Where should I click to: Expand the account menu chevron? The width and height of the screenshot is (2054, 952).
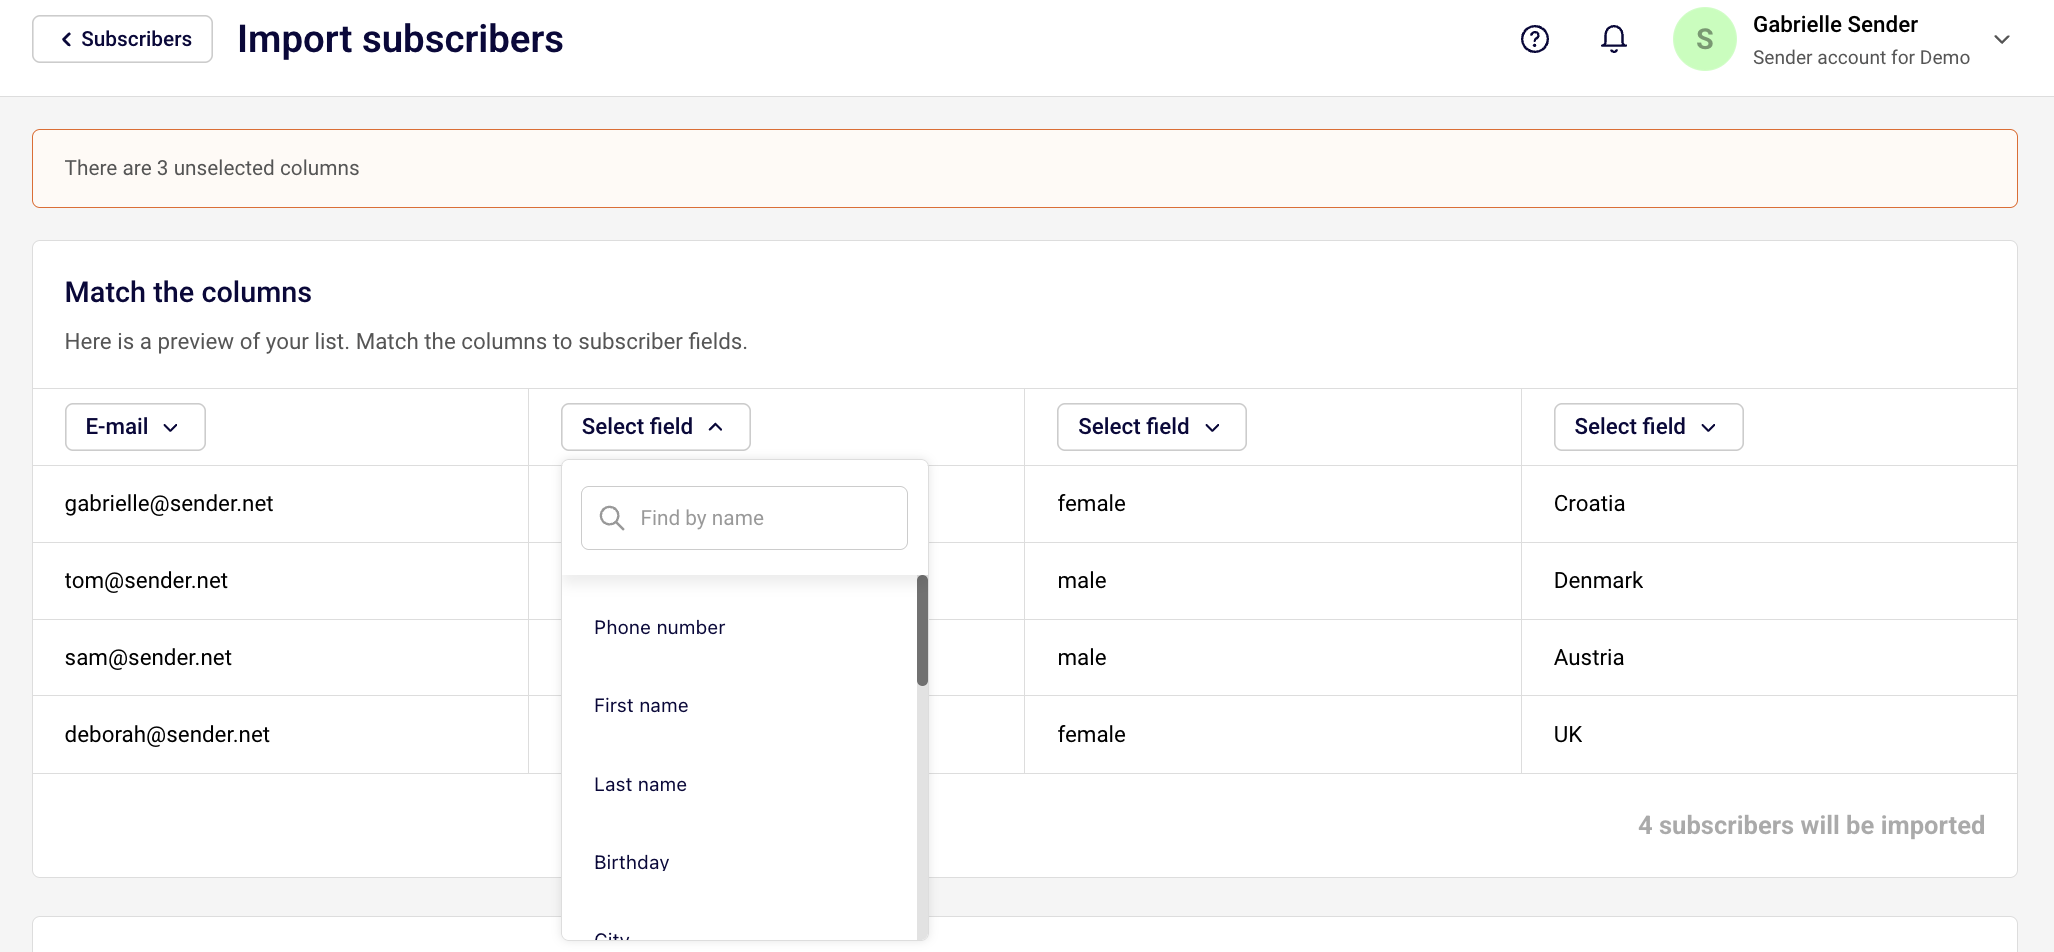(x=2001, y=39)
